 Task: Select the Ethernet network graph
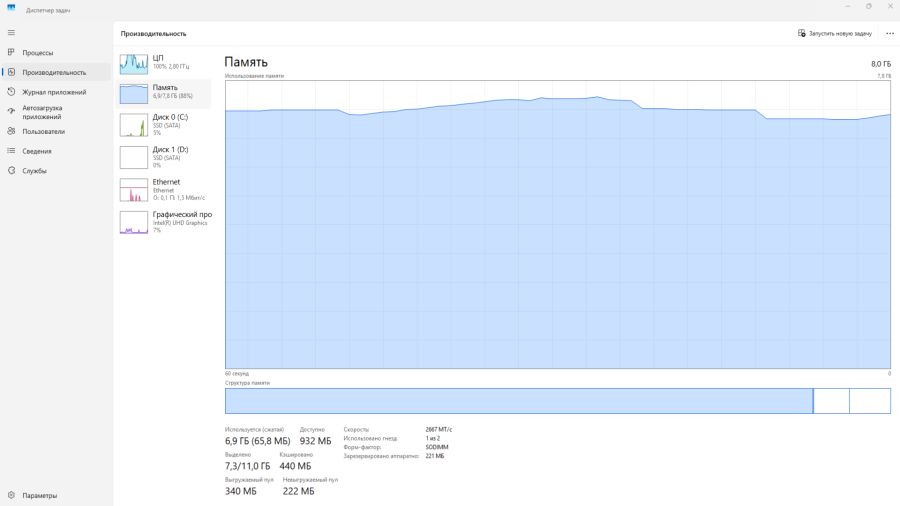133,190
